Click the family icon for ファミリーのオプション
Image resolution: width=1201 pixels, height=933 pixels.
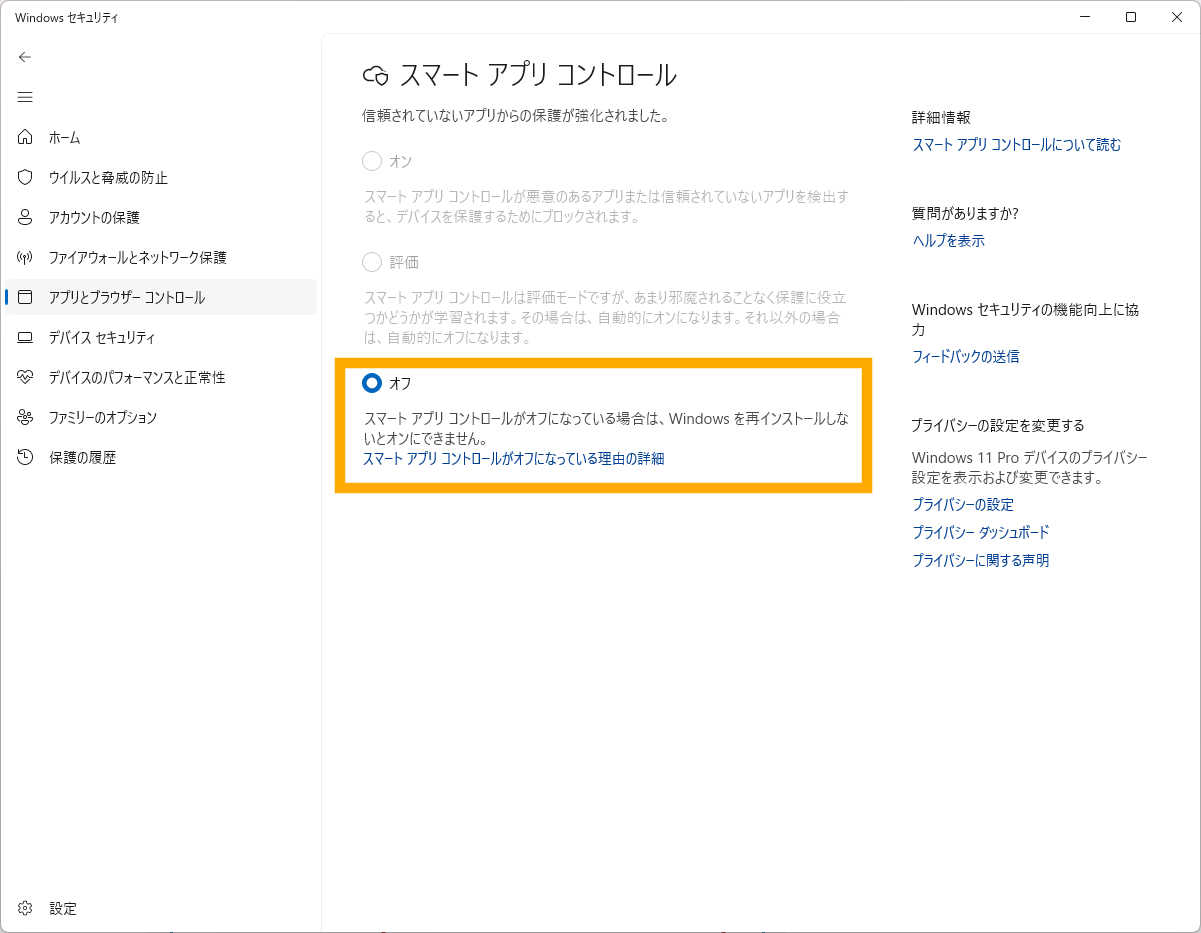click(x=26, y=417)
